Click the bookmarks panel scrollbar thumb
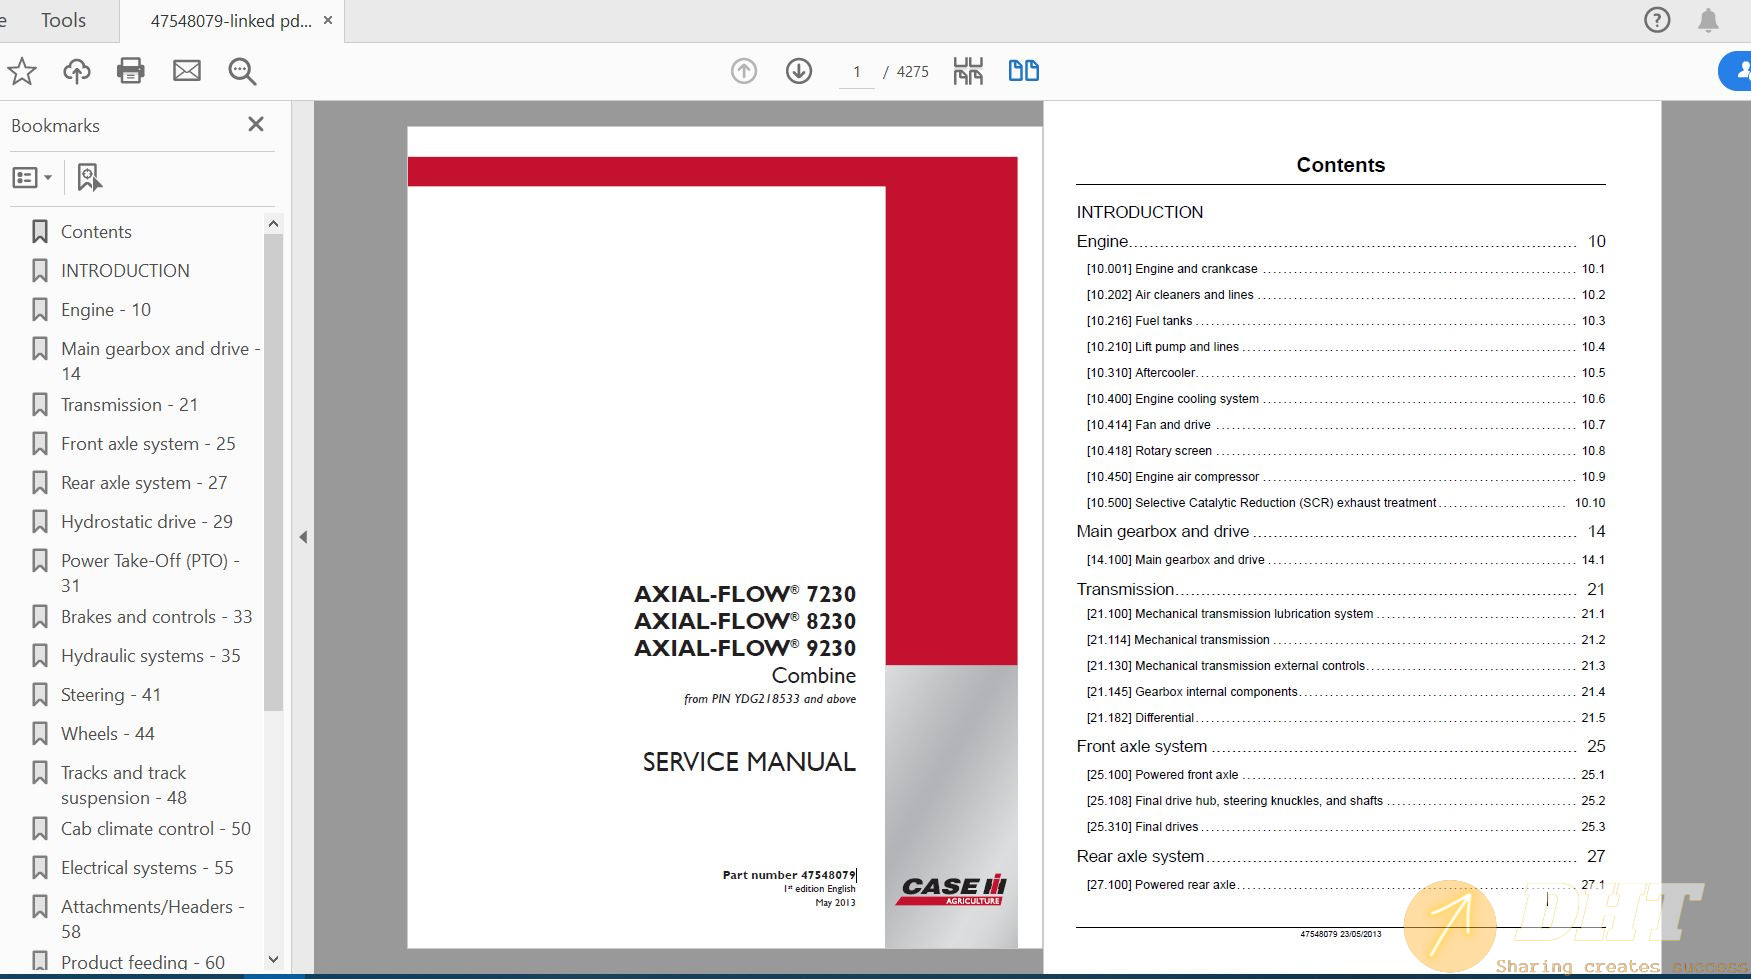 [x=273, y=472]
